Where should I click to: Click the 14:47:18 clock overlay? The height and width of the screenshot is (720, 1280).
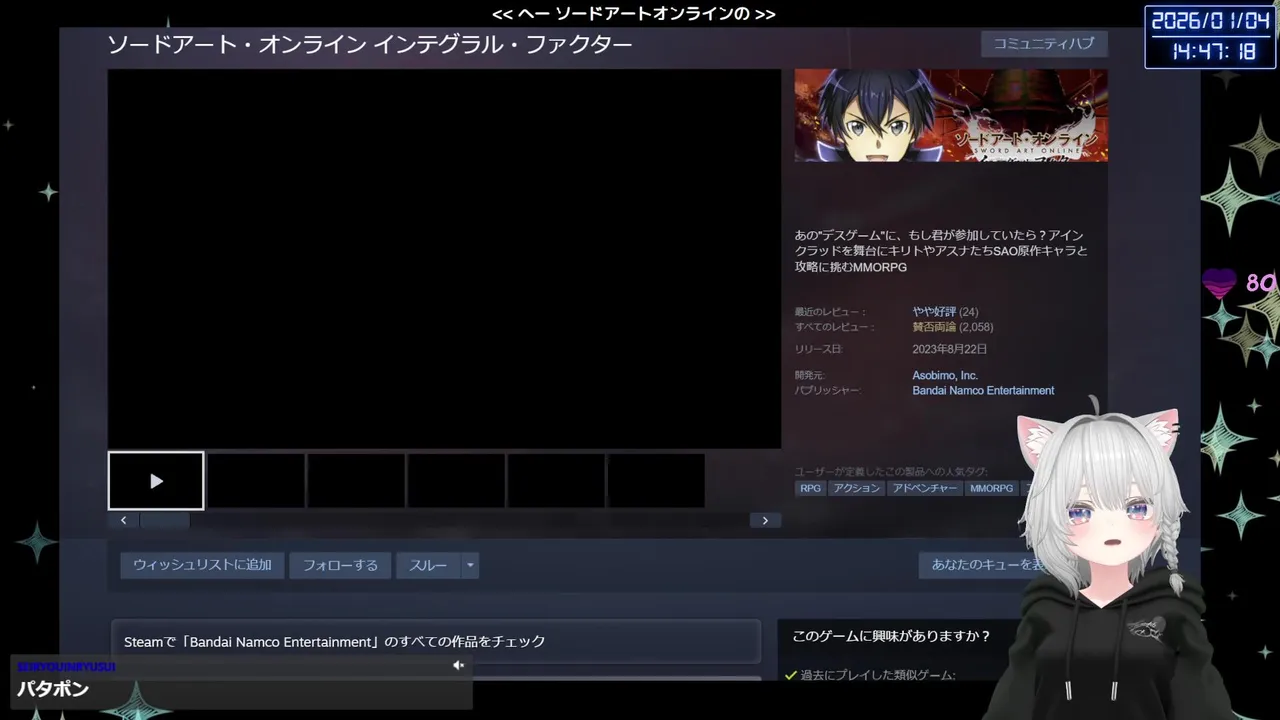click(x=1212, y=52)
